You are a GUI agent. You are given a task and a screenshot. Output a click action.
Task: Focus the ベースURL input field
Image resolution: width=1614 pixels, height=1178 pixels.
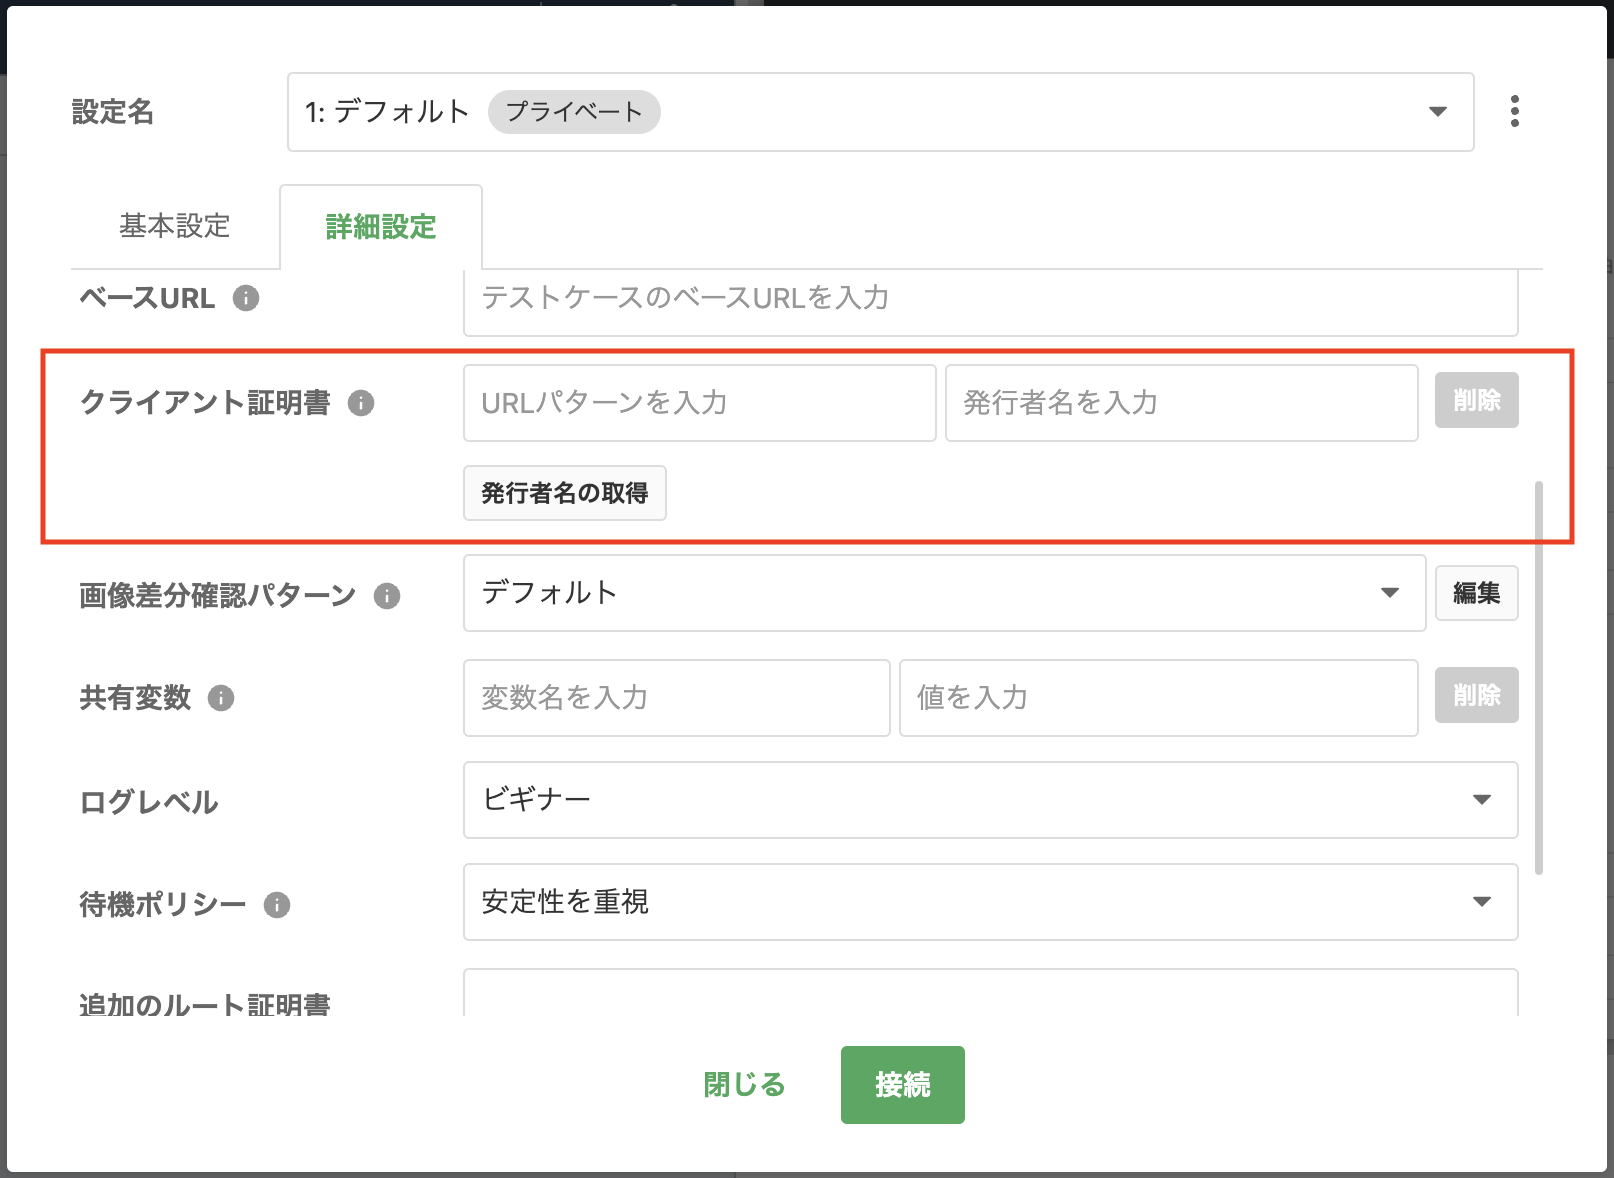990,302
